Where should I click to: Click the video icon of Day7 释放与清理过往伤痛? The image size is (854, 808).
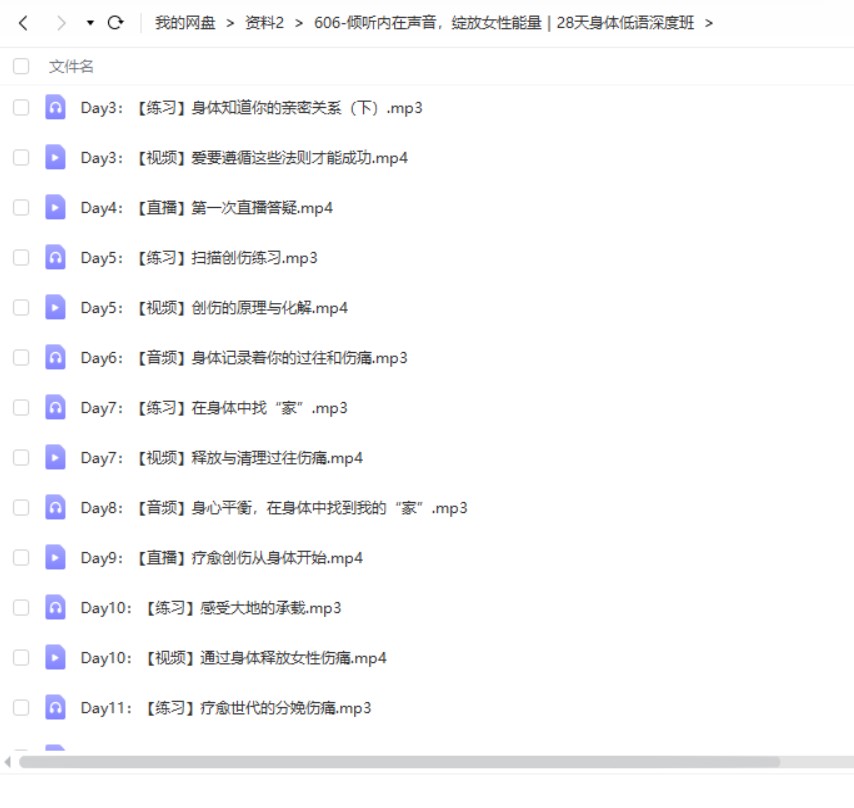[x=55, y=457]
